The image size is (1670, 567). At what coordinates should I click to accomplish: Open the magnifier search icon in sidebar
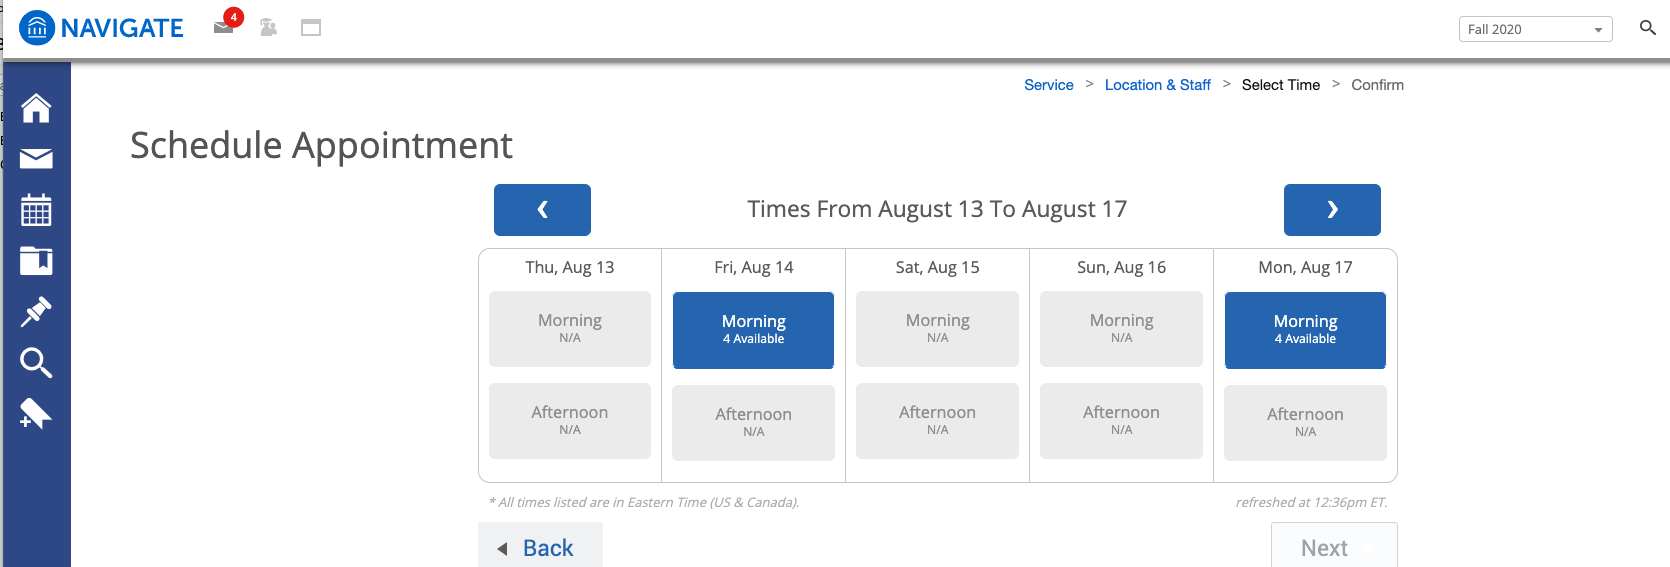[x=36, y=363]
